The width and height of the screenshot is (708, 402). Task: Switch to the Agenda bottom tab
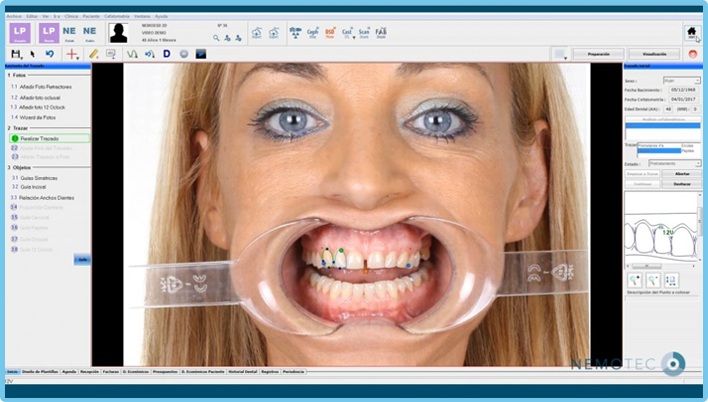(x=69, y=372)
